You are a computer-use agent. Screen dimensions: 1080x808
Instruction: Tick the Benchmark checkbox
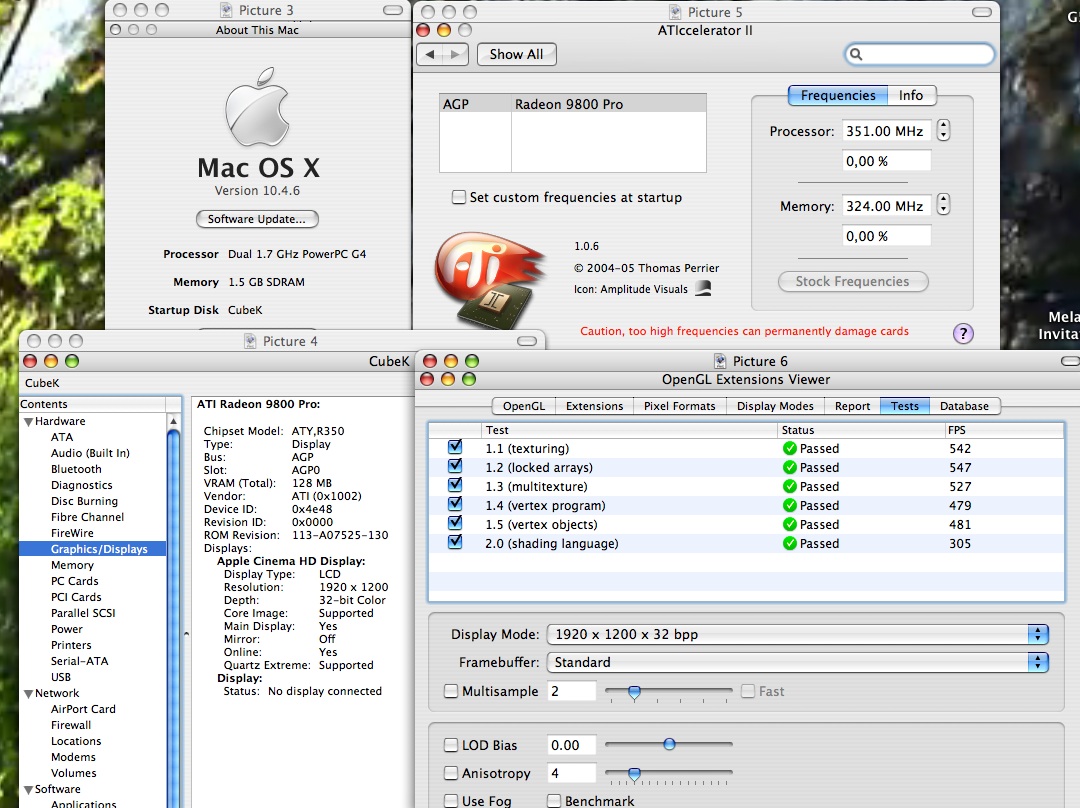pyautogui.click(x=554, y=800)
